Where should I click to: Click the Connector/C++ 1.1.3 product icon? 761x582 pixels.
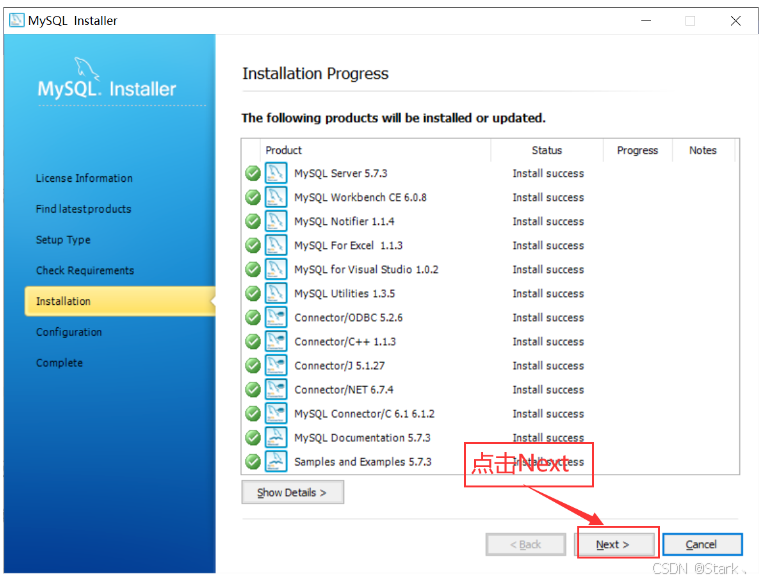pyautogui.click(x=276, y=341)
